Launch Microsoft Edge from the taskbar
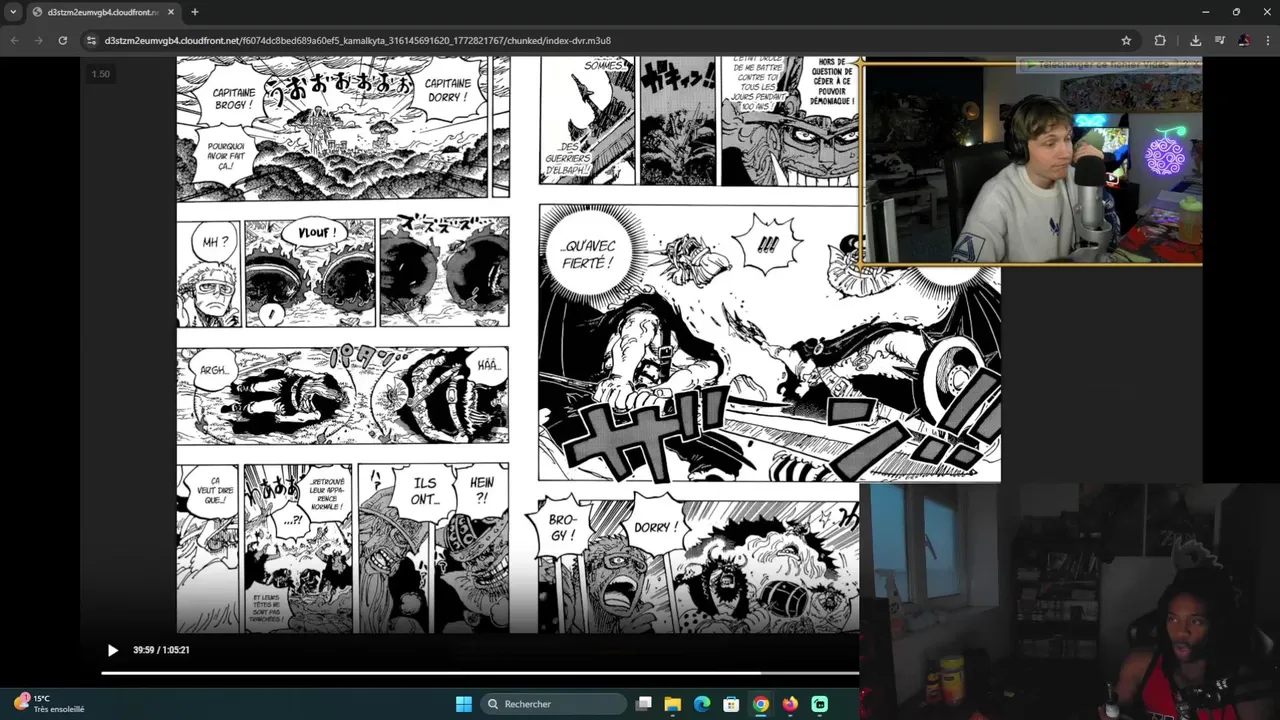Viewport: 1280px width, 720px height. (x=702, y=704)
